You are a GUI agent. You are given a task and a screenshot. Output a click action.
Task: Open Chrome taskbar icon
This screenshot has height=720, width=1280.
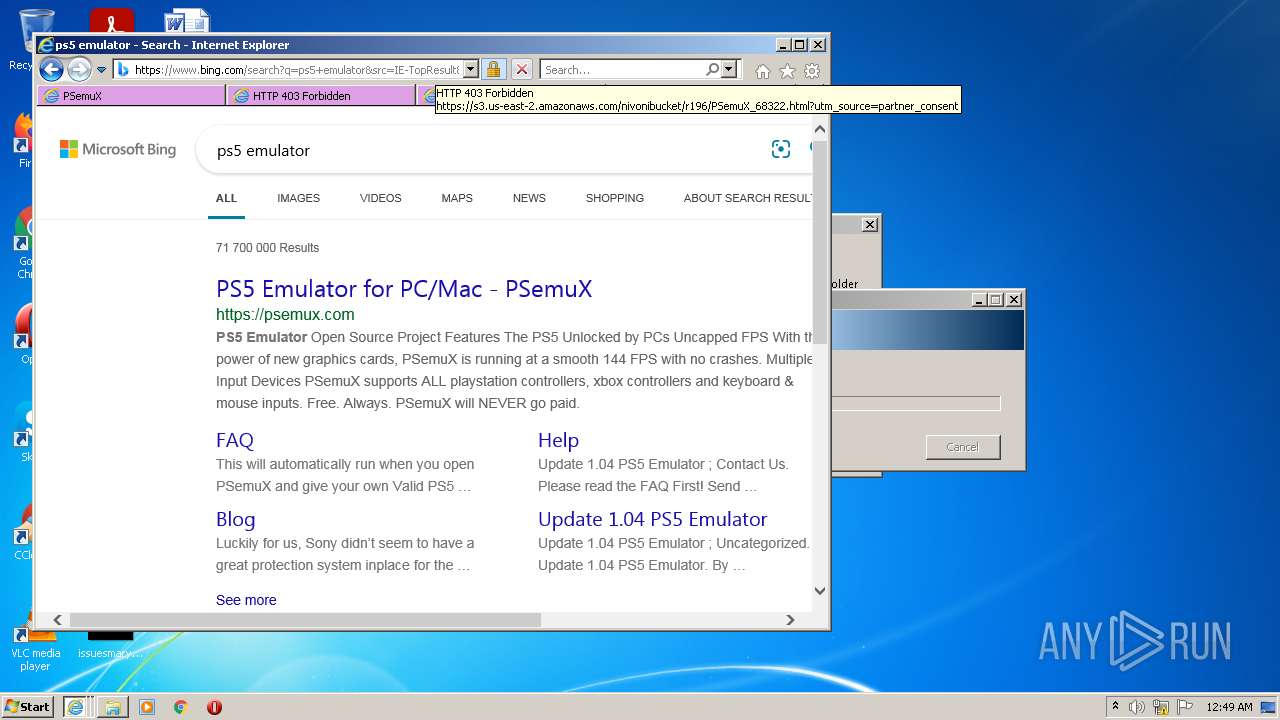tap(180, 707)
